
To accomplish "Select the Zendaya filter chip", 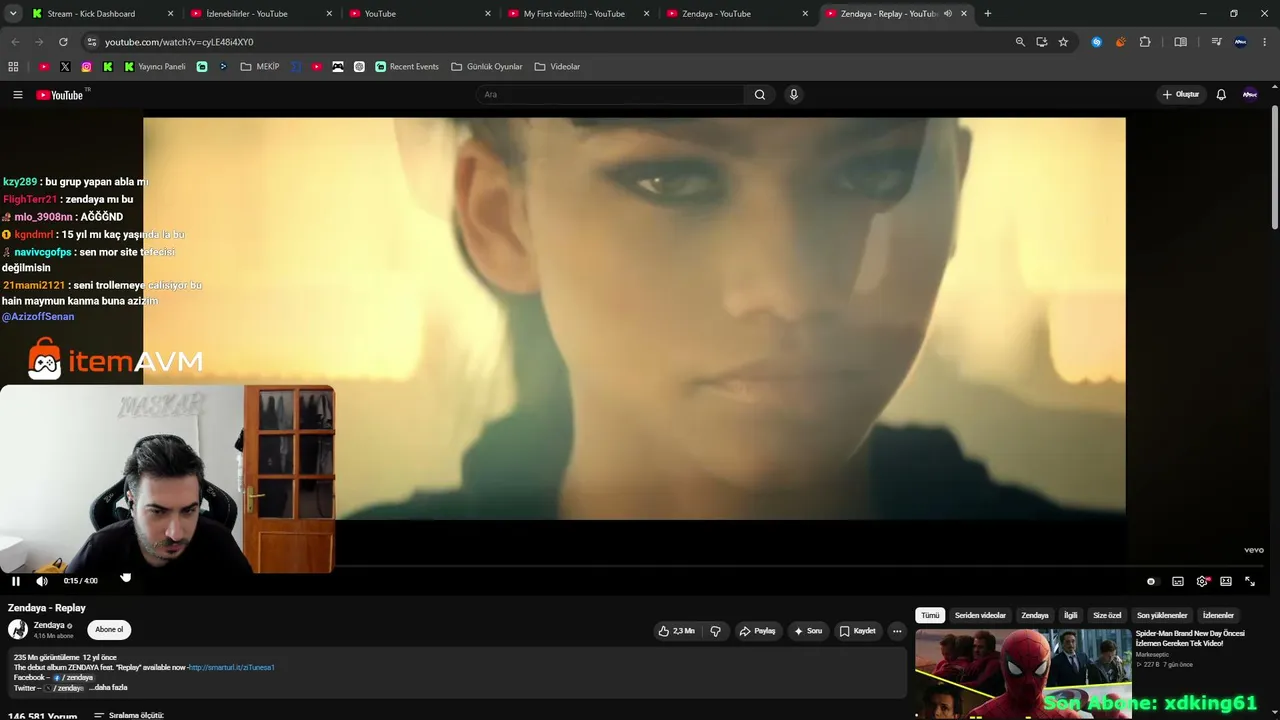I will pos(1035,615).
